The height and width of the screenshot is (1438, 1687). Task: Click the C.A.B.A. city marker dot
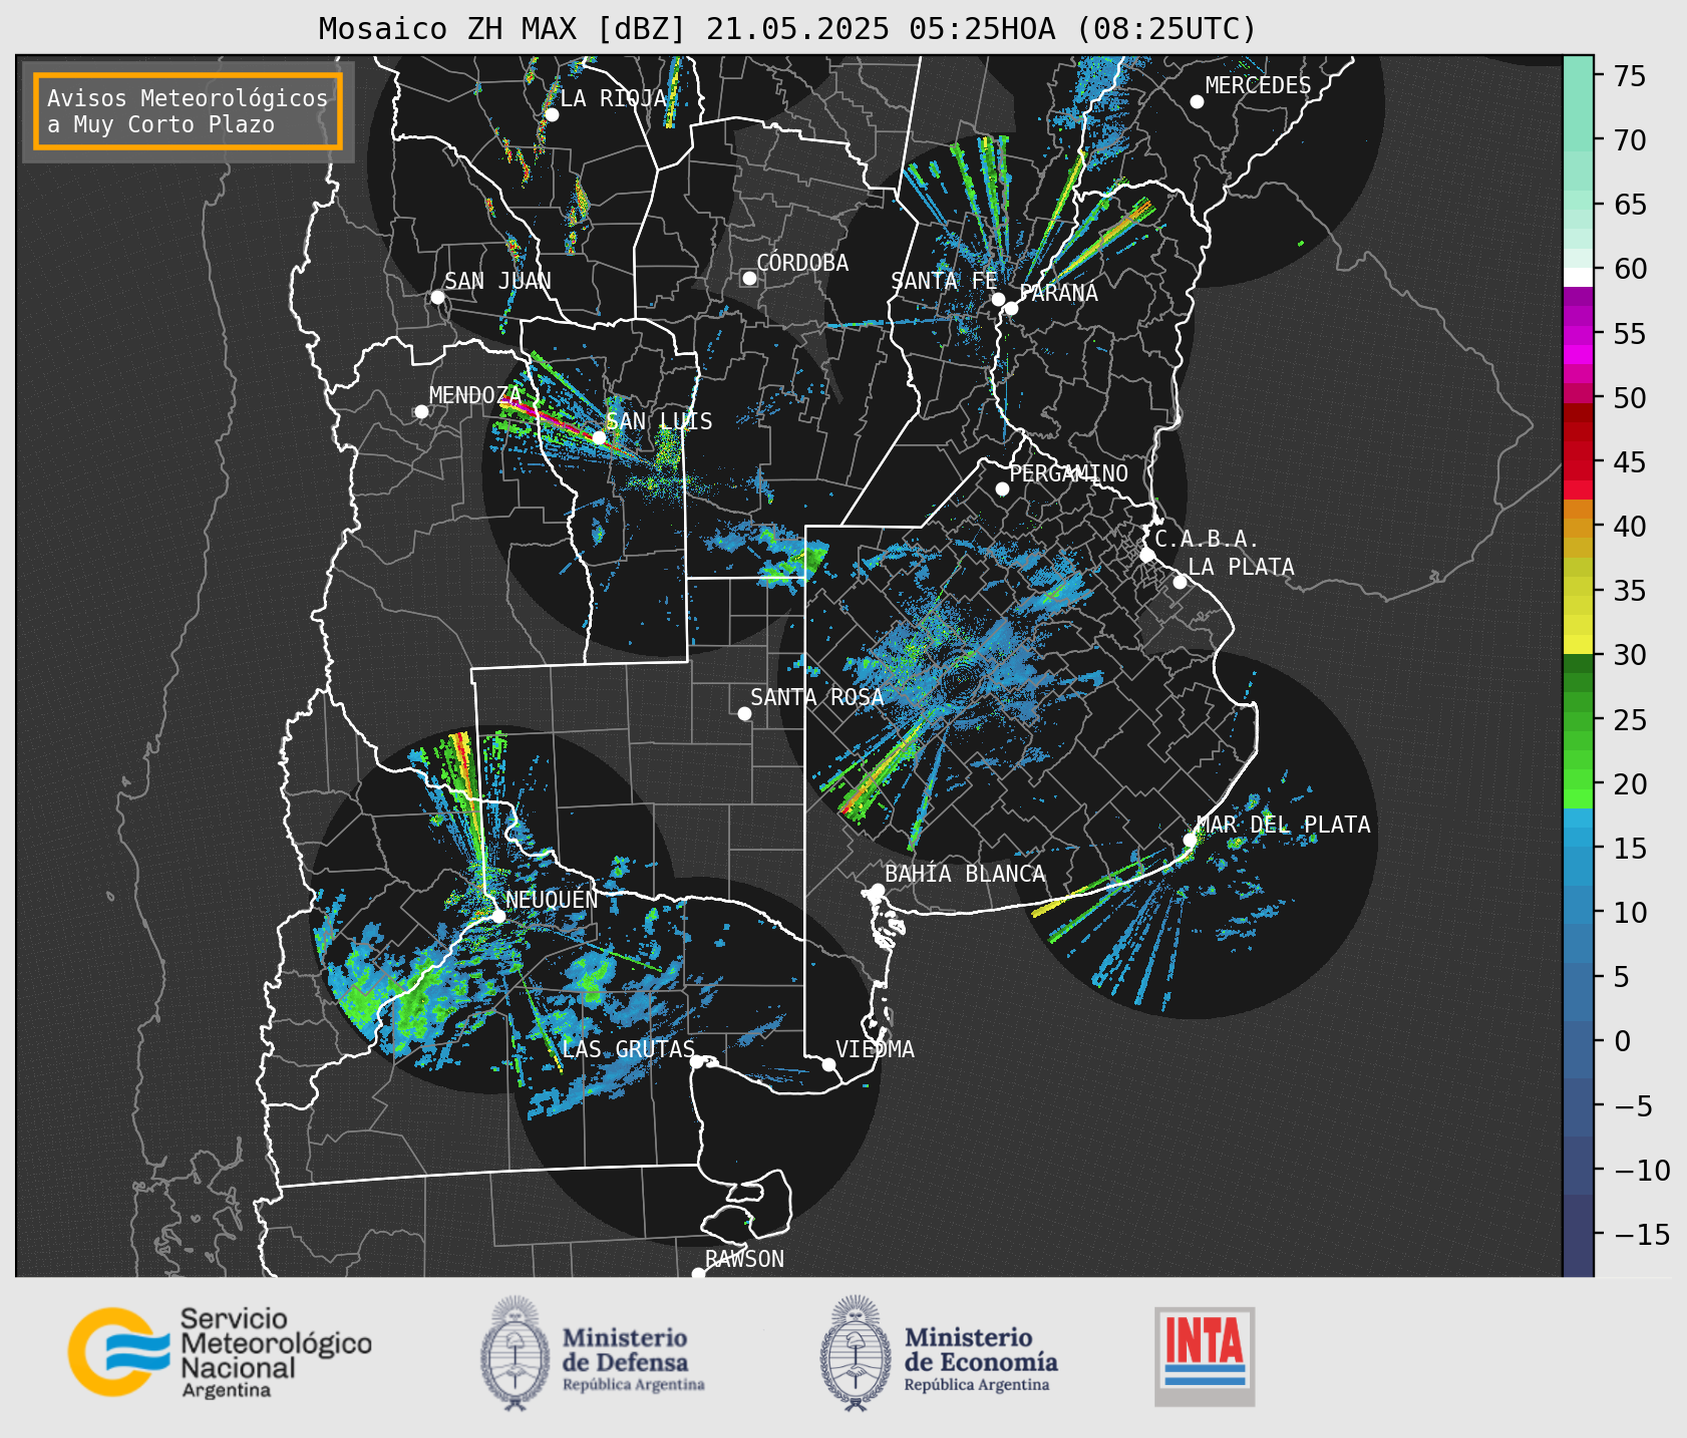click(x=1147, y=555)
